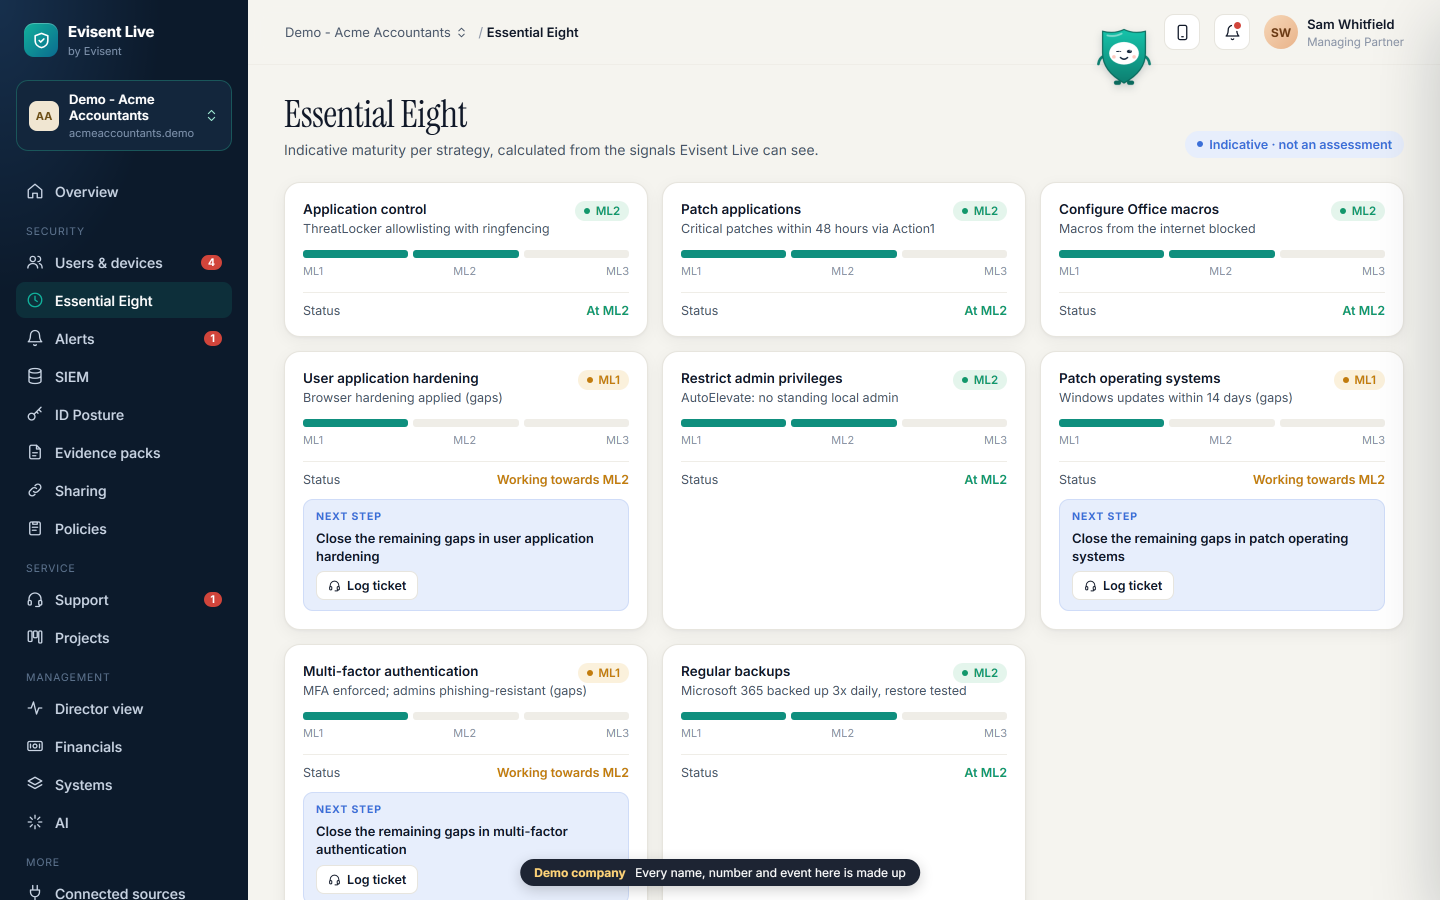Screen dimensions: 1440x900
Task: Click the Projects kanban icon
Action: tap(35, 638)
